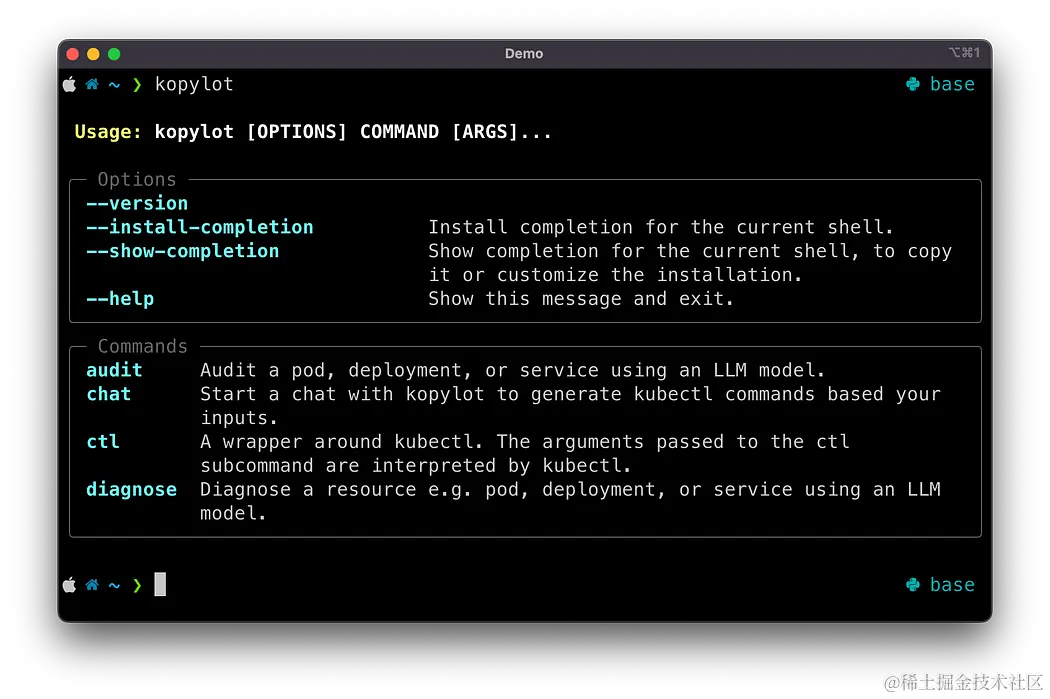Click the chat command name
Viewport: 1050px width, 699px height.
click(x=108, y=394)
